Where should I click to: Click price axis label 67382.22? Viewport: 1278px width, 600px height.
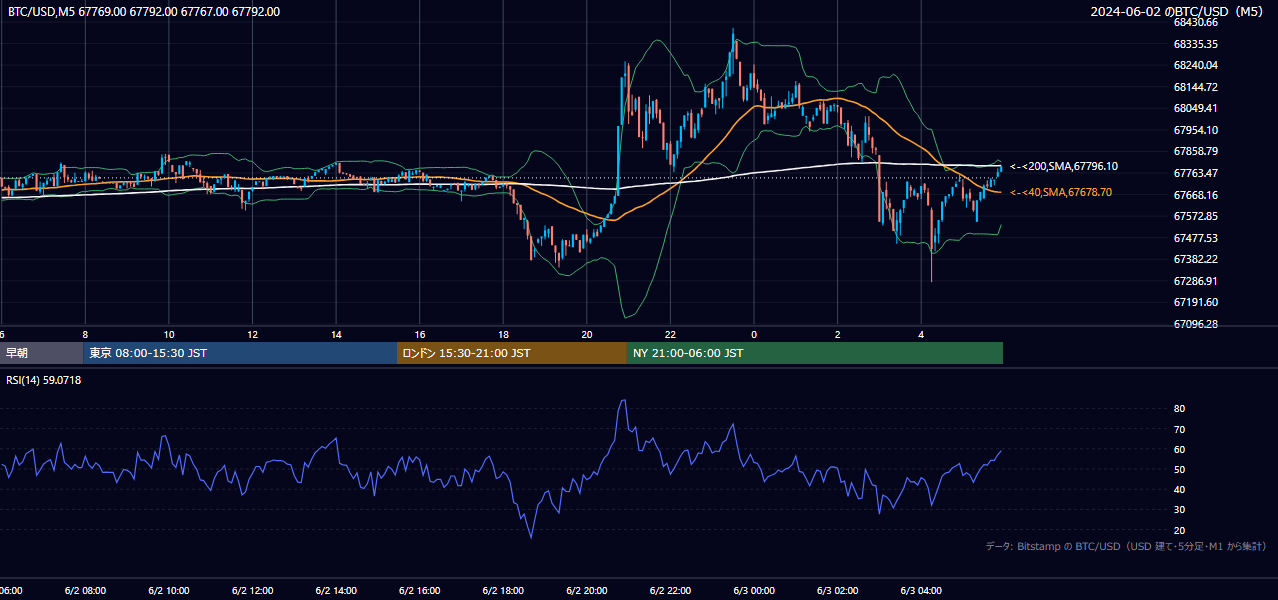[1195, 259]
